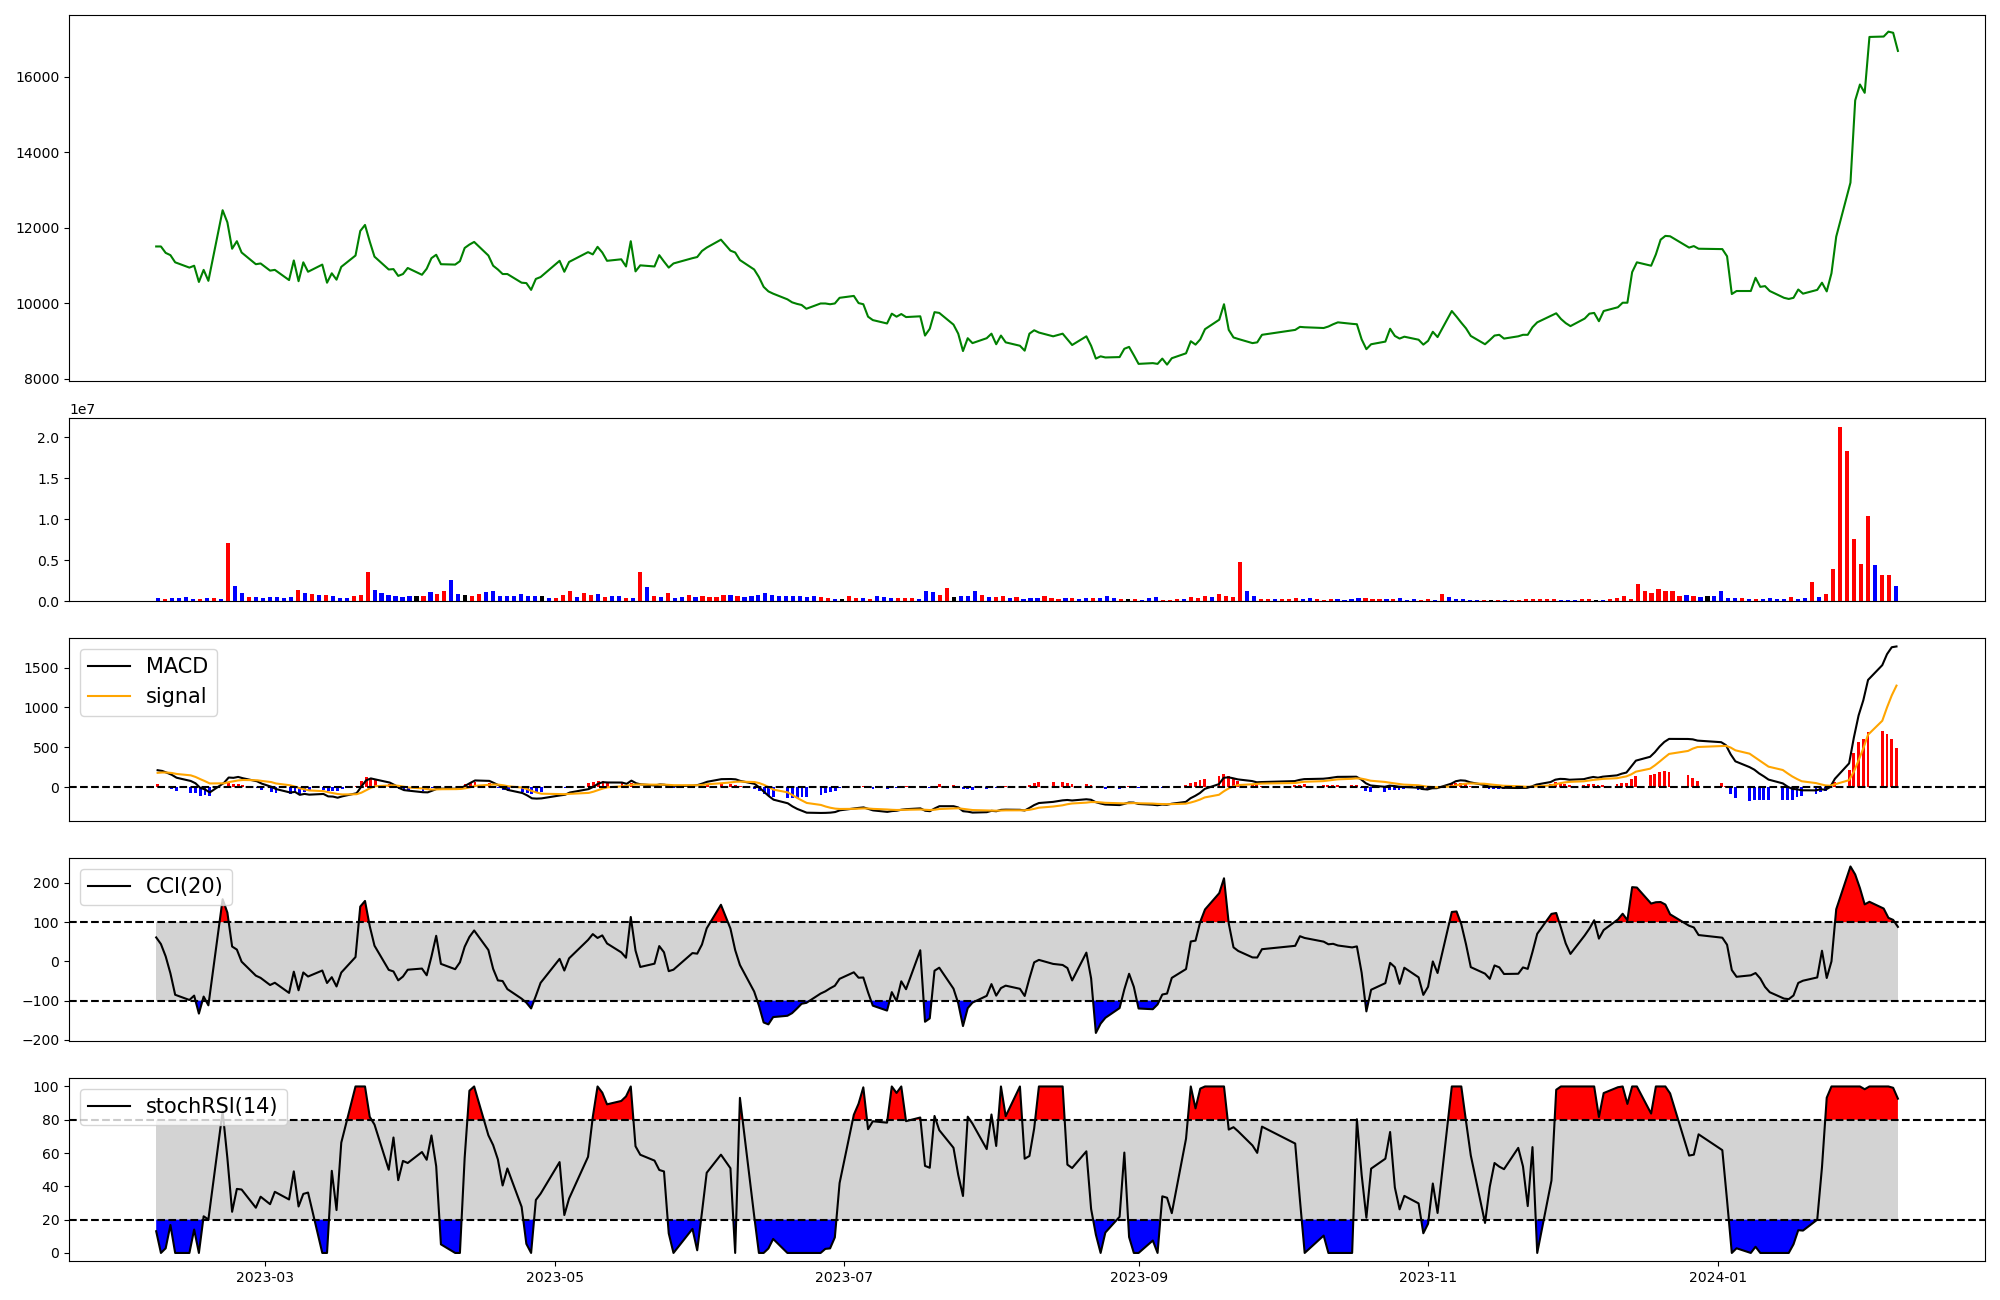Click the 2023-09 x-axis date label
Screen dimensions: 2000x1300
click(x=1139, y=1277)
